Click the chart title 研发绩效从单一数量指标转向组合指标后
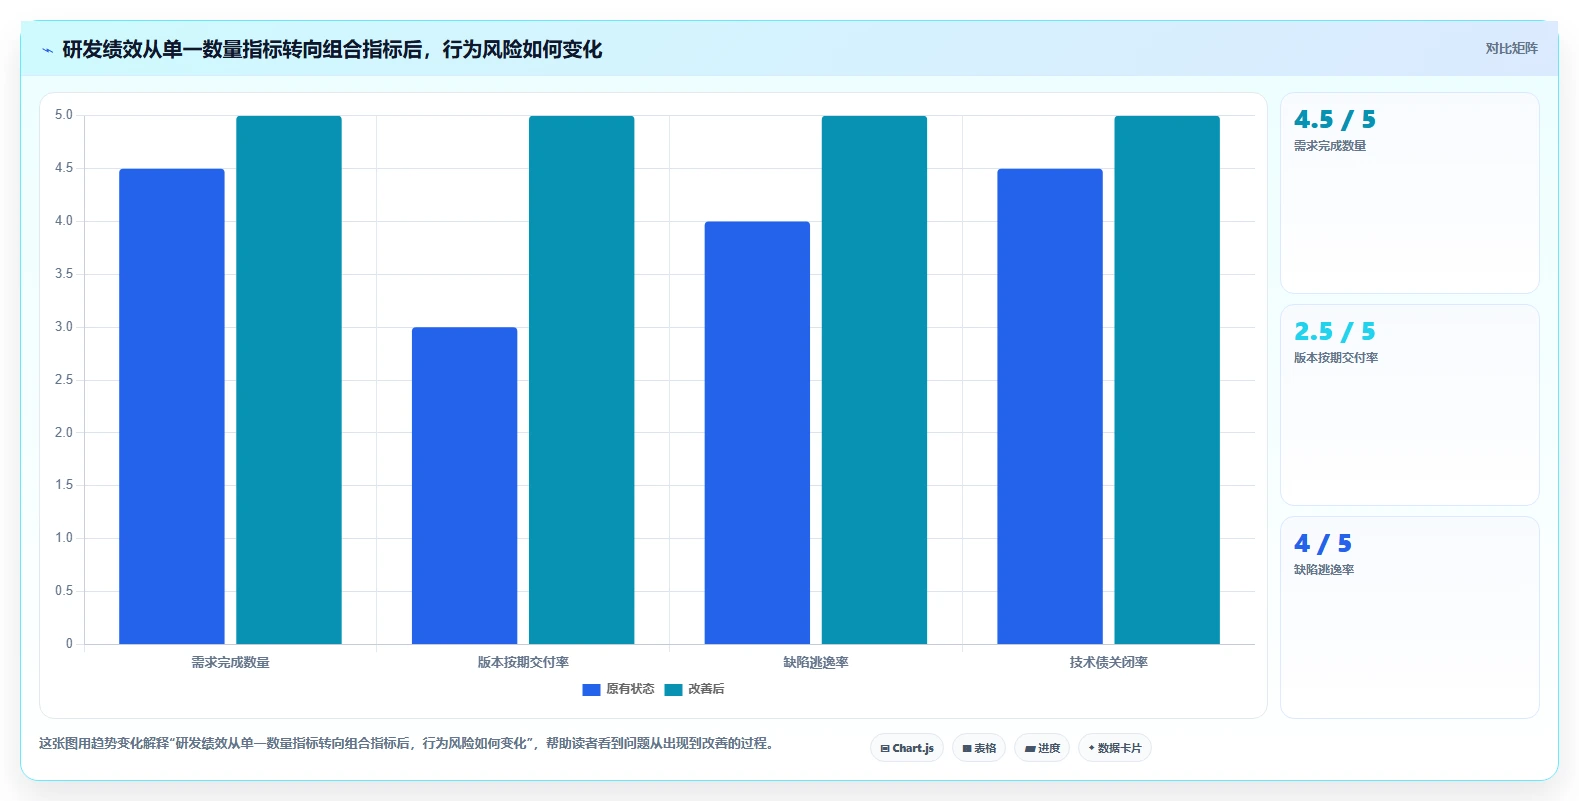The image size is (1579, 801). click(x=332, y=50)
